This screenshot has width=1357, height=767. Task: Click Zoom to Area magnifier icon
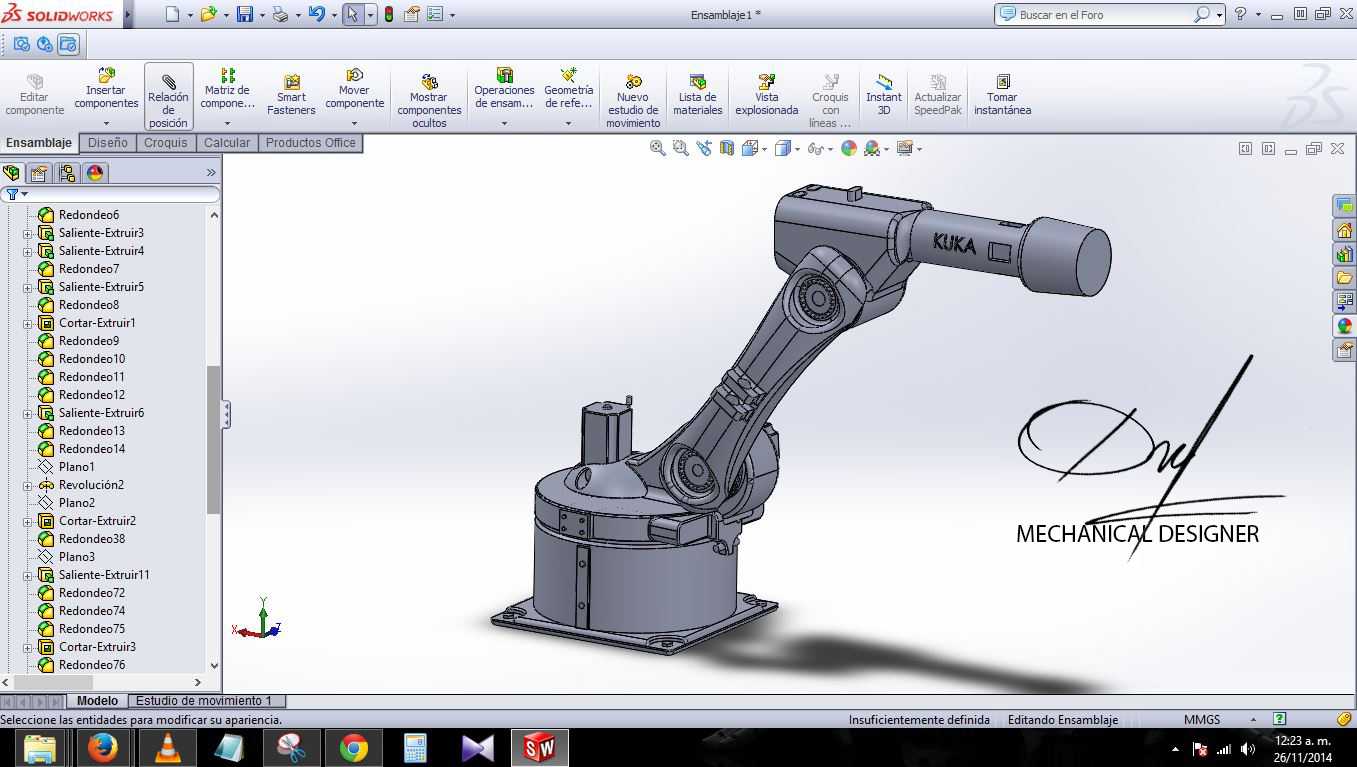click(680, 148)
